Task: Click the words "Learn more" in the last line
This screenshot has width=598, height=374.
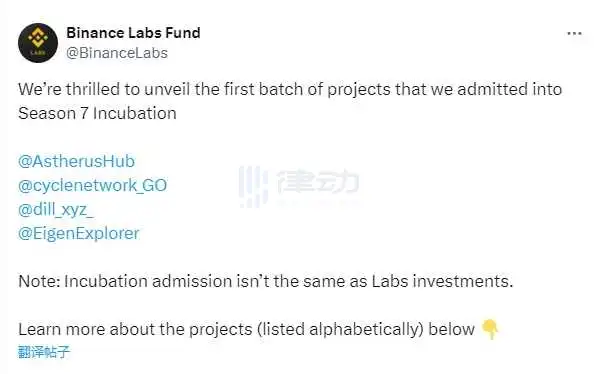Action: (x=62, y=329)
